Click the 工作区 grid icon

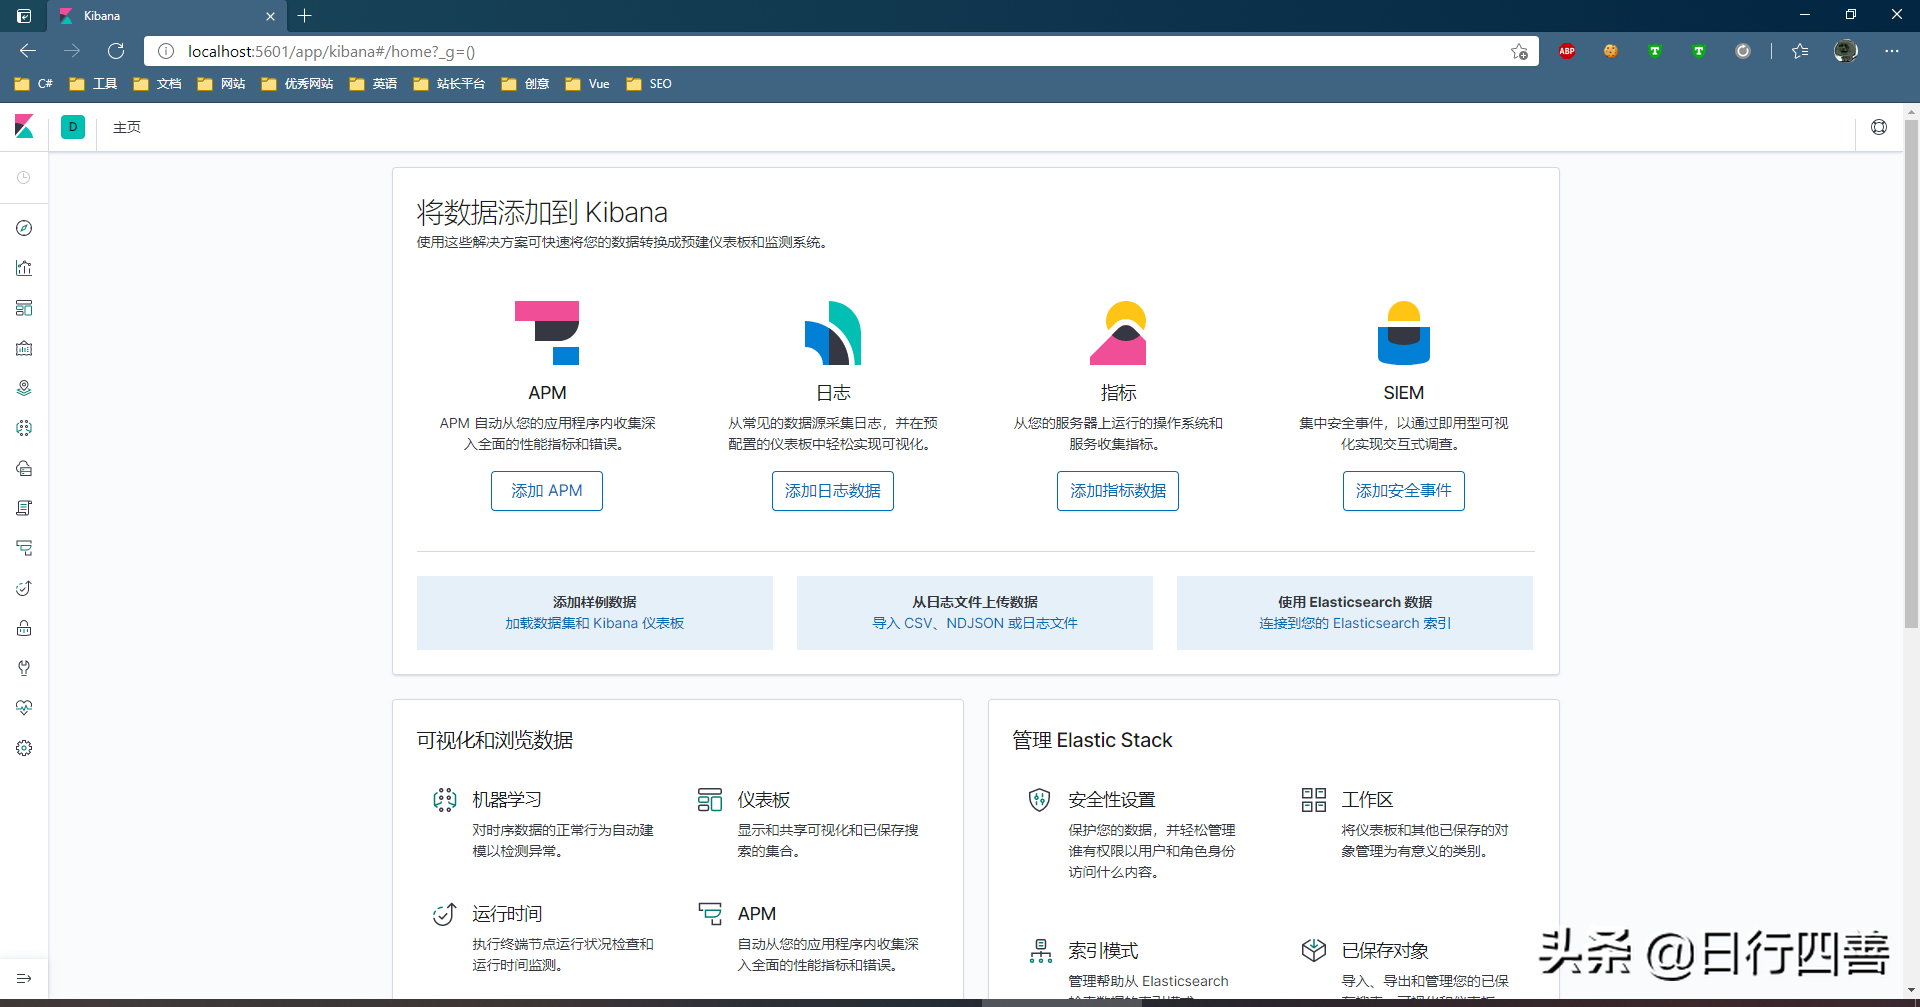1314,800
